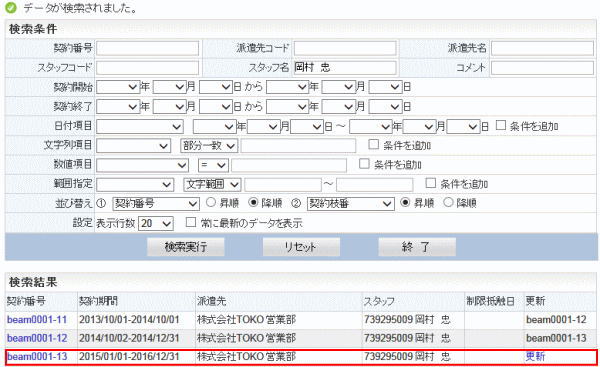Open contract link beam0001-11
Image resolution: width=600 pixels, height=367 pixels.
[x=37, y=320]
